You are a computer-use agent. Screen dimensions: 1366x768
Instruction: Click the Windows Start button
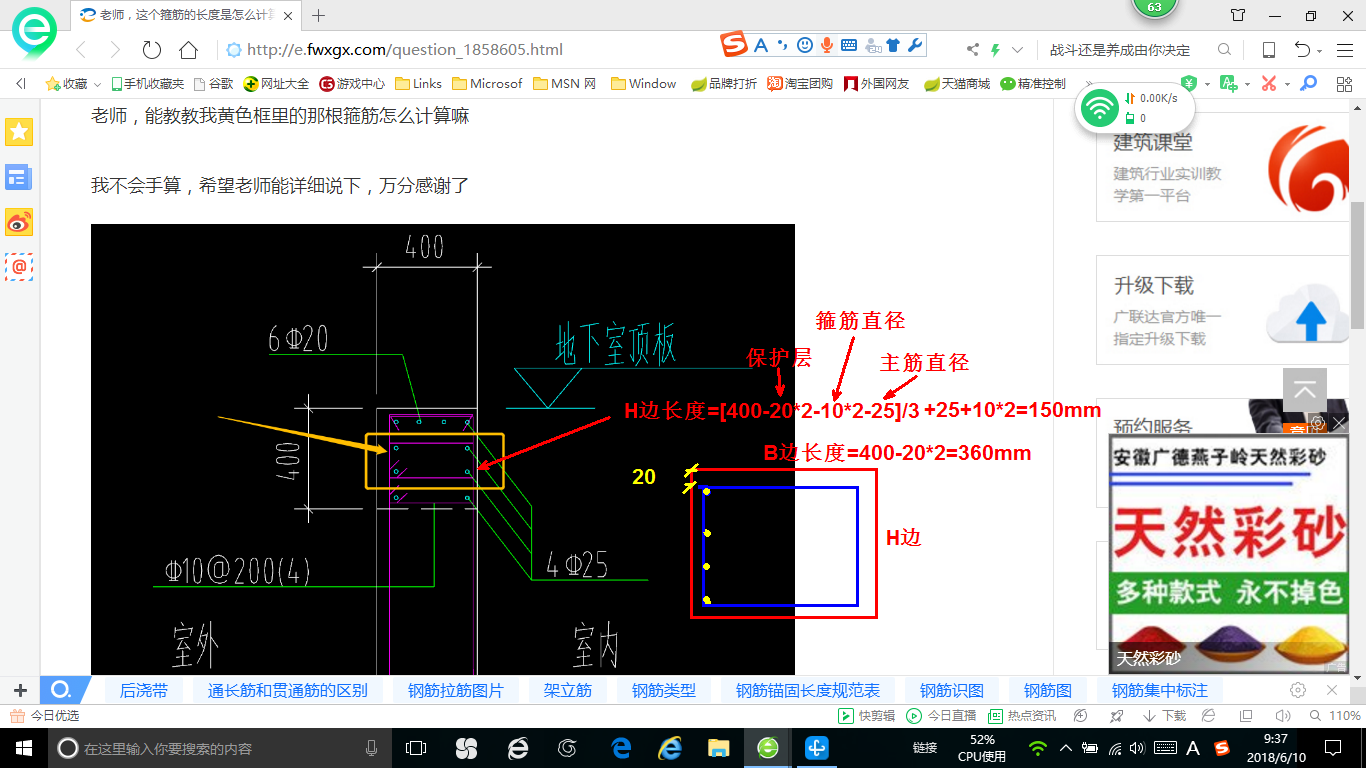click(22, 748)
